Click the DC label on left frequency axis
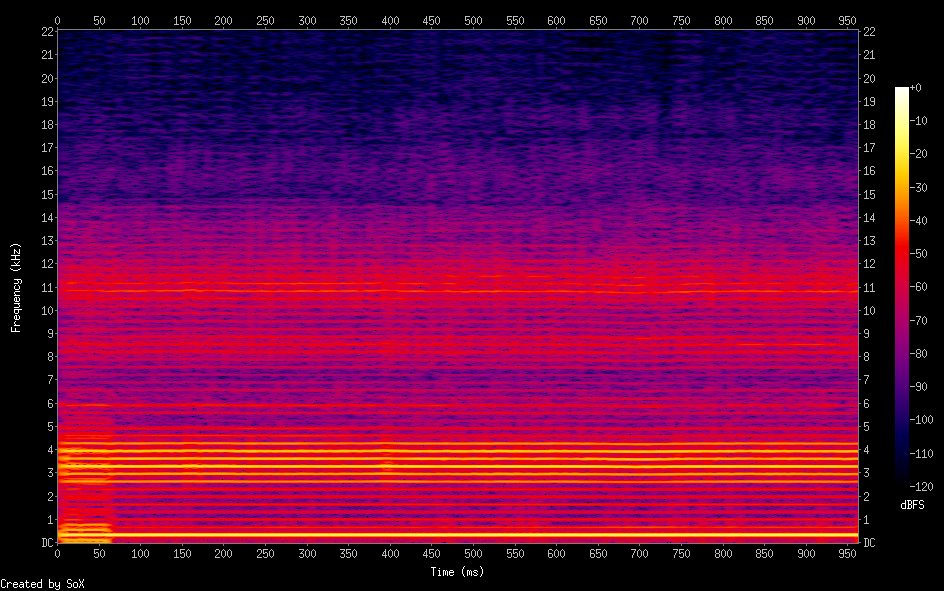The image size is (944, 591). tap(46, 543)
